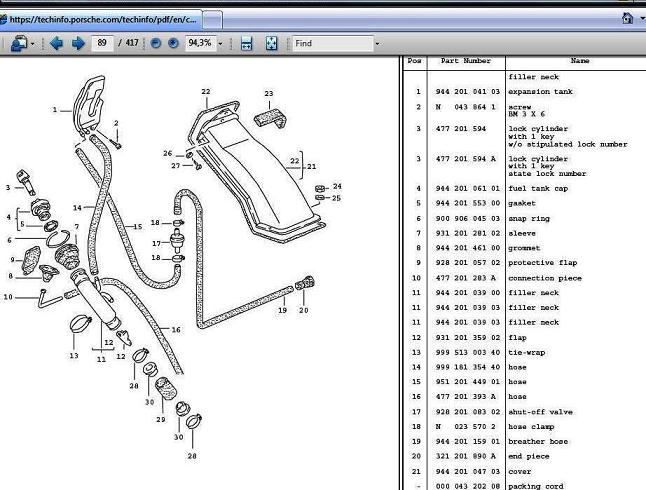Screen dimensions: 646x490
Task: Zoom out with the minus button
Action: pos(156,44)
